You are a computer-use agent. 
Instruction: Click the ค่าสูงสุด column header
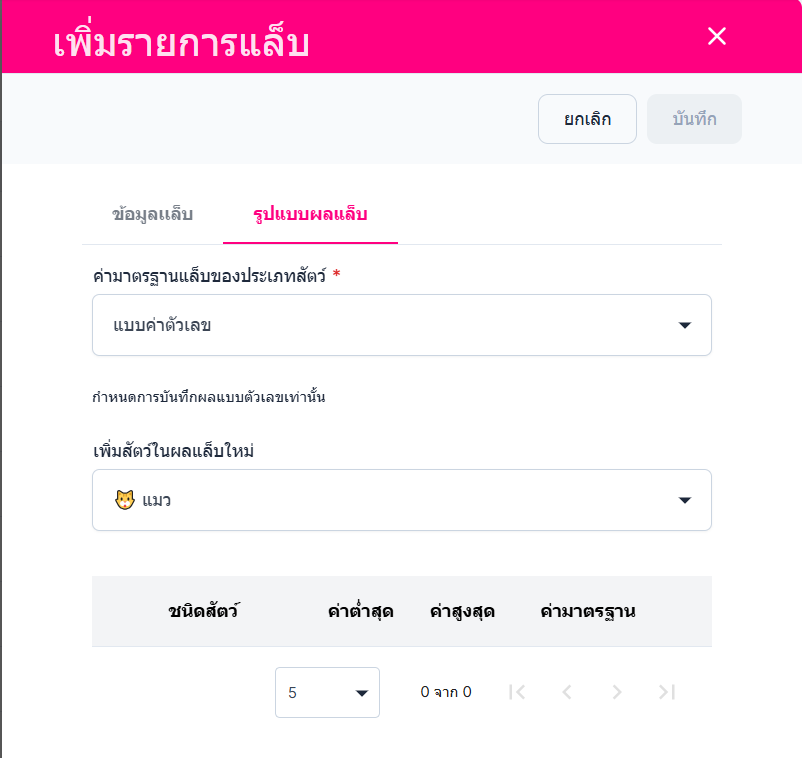[462, 611]
